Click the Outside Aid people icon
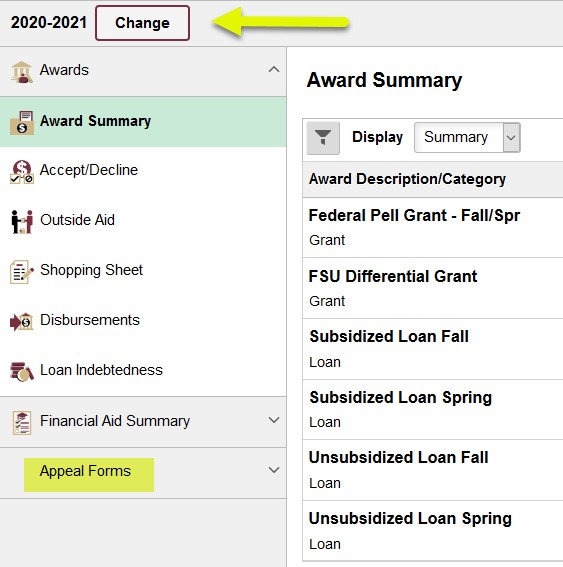 point(22,222)
